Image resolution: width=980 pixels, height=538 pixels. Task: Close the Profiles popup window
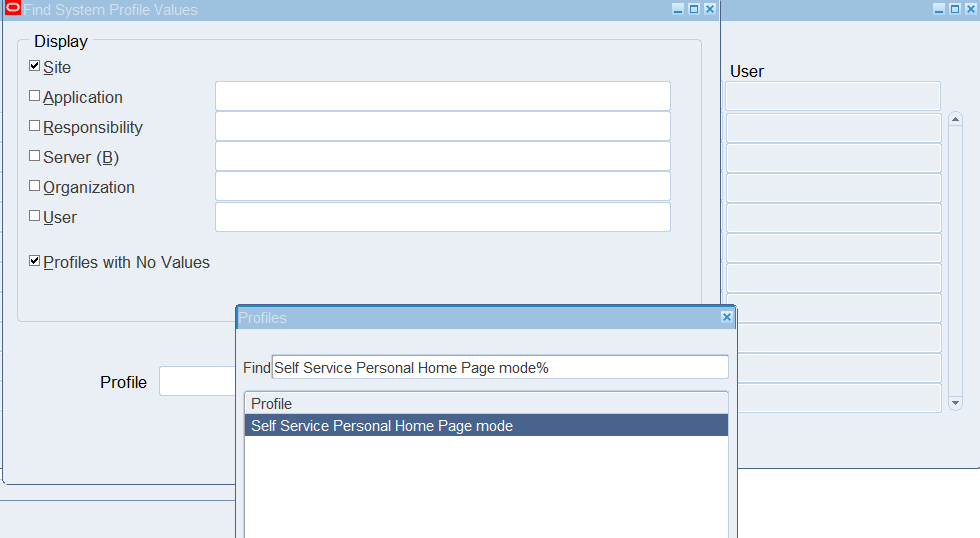[726, 317]
